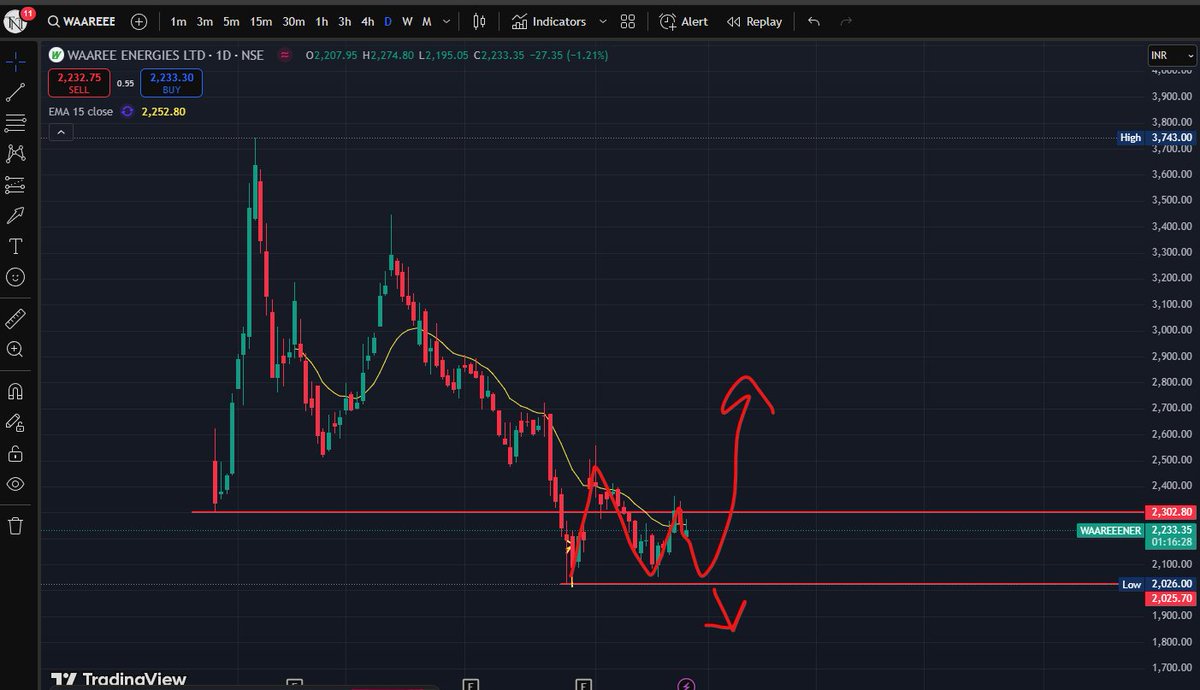Add symbol with the plus circle icon

click(139, 21)
